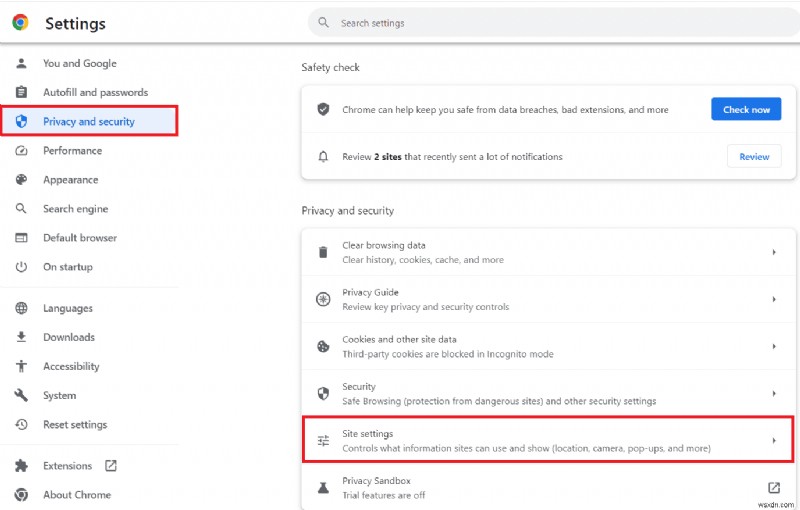
Task: Click the You and Google person icon
Action: 21,63
